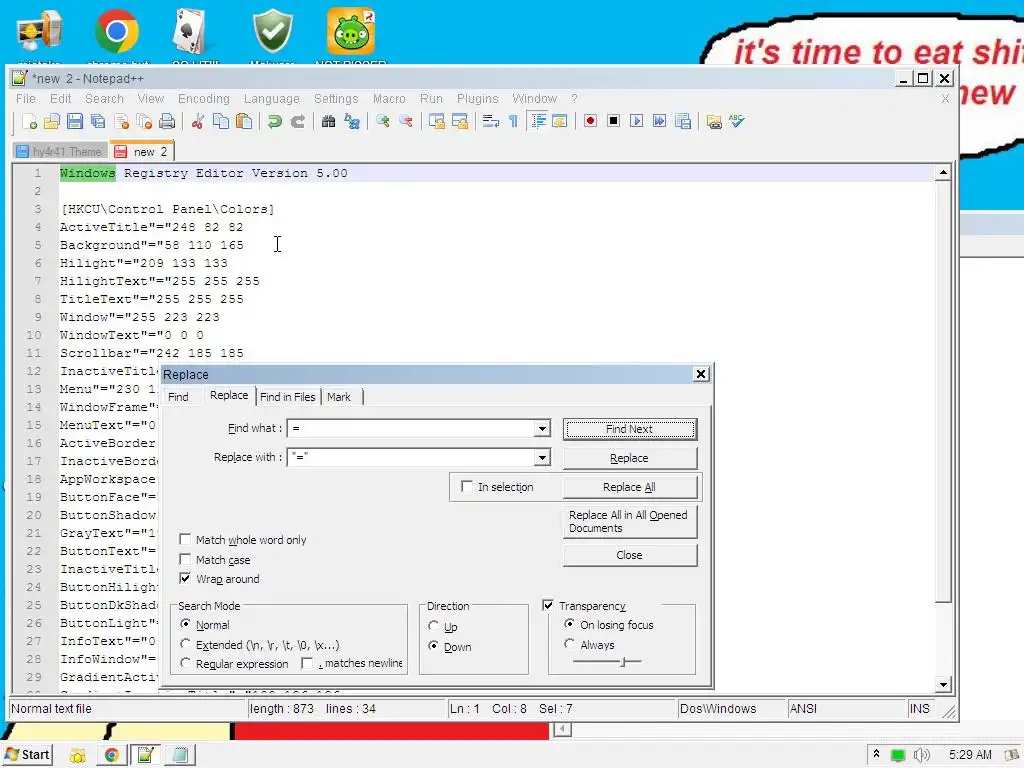This screenshot has width=1024, height=768.
Task: Open the Plugins menu
Action: [477, 99]
